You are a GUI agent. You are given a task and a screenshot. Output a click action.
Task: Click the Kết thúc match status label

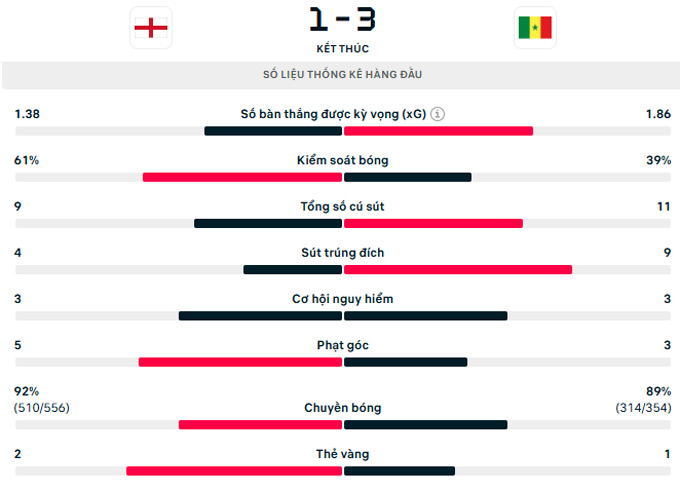pos(342,49)
